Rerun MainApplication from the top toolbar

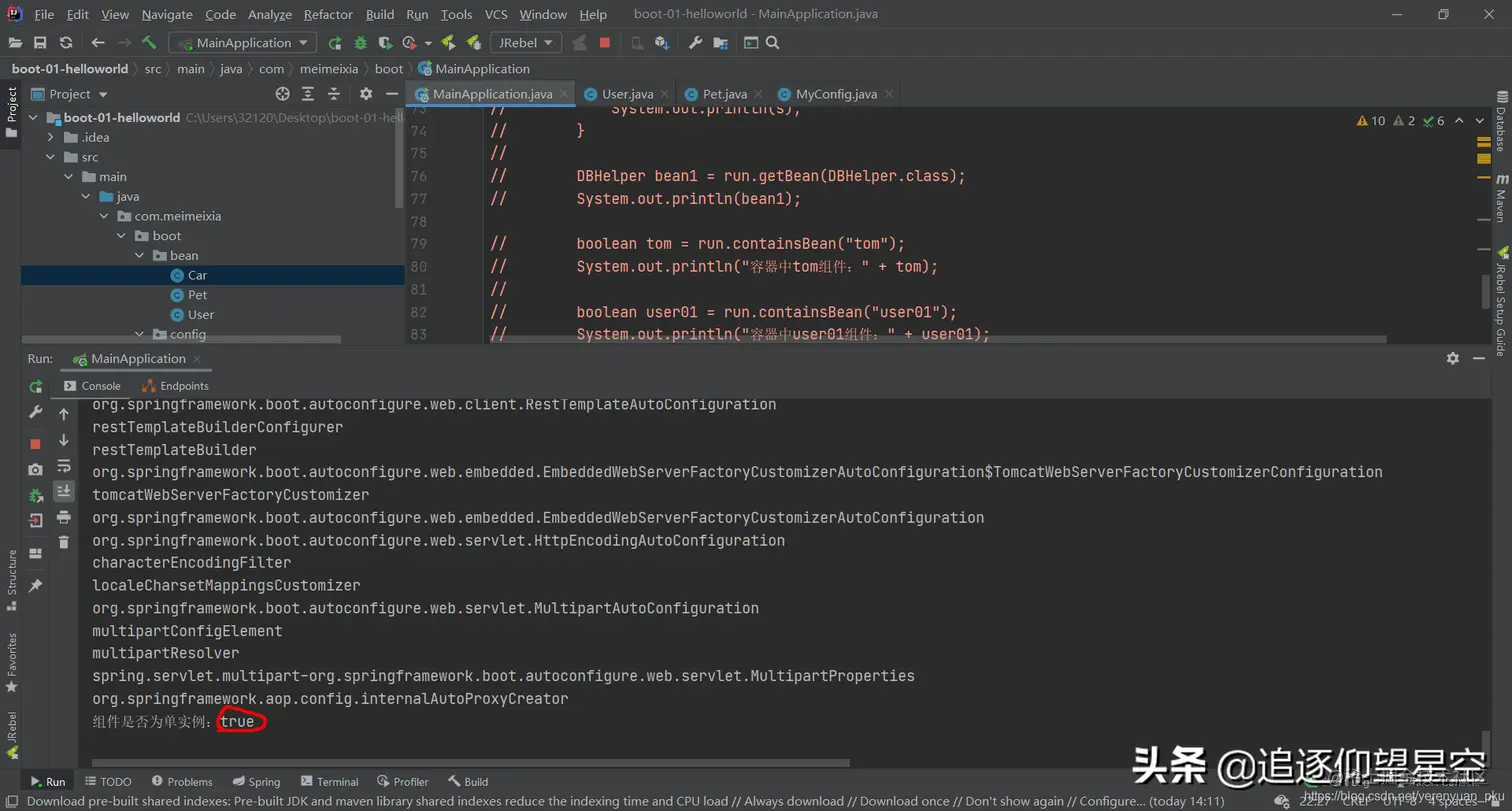pyautogui.click(x=335, y=43)
